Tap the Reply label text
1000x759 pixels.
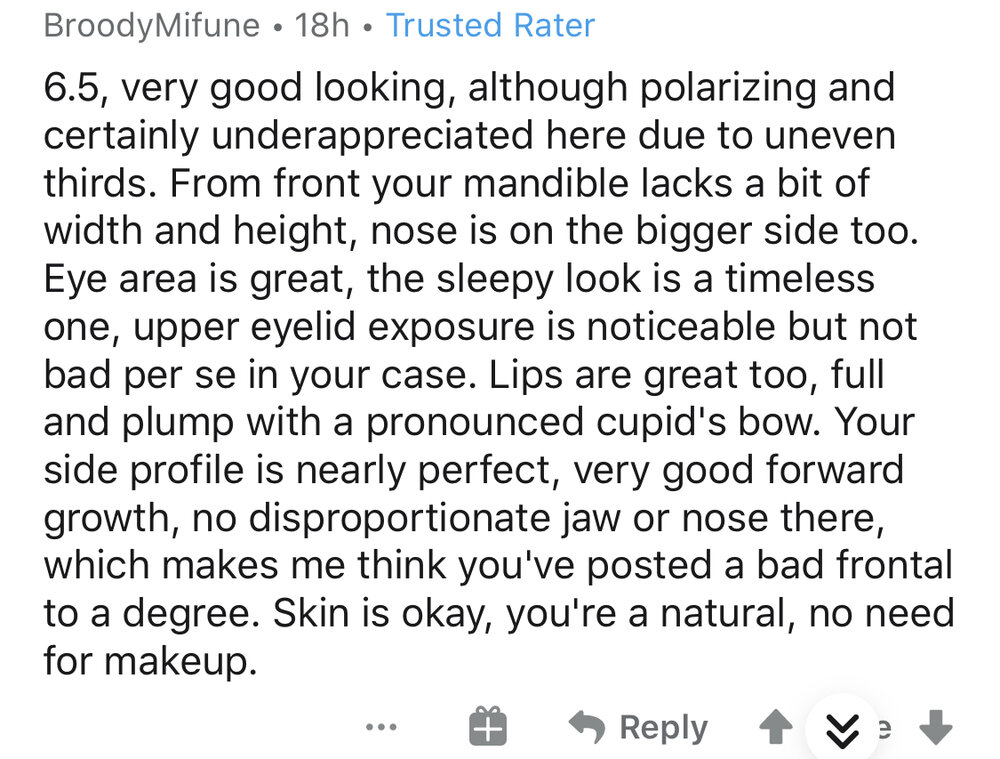pos(663,728)
